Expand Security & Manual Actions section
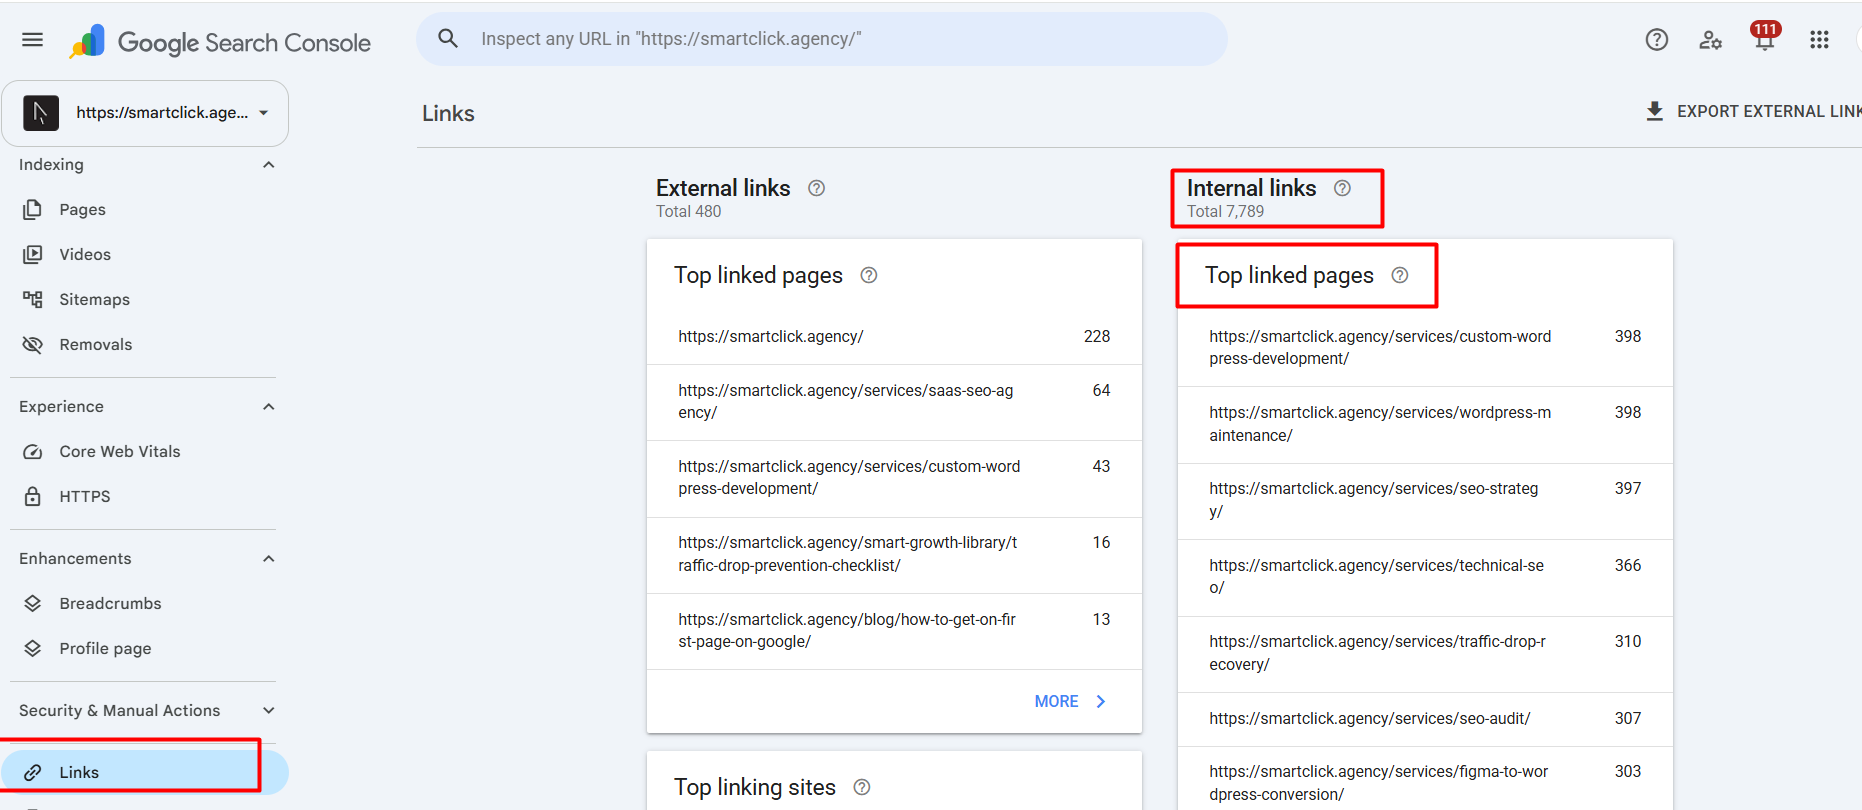The width and height of the screenshot is (1862, 810). [268, 711]
